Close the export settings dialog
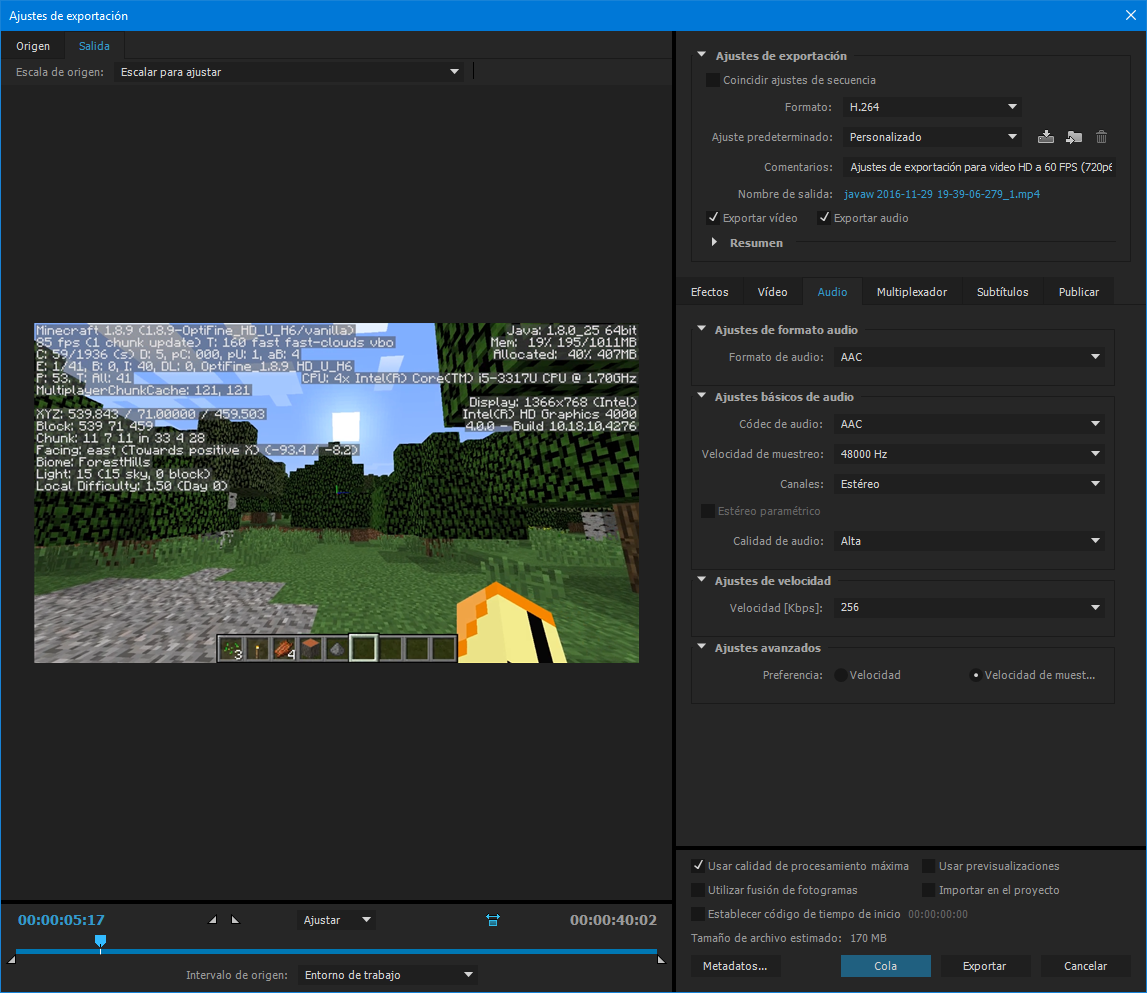The width and height of the screenshot is (1147, 993). click(1130, 15)
